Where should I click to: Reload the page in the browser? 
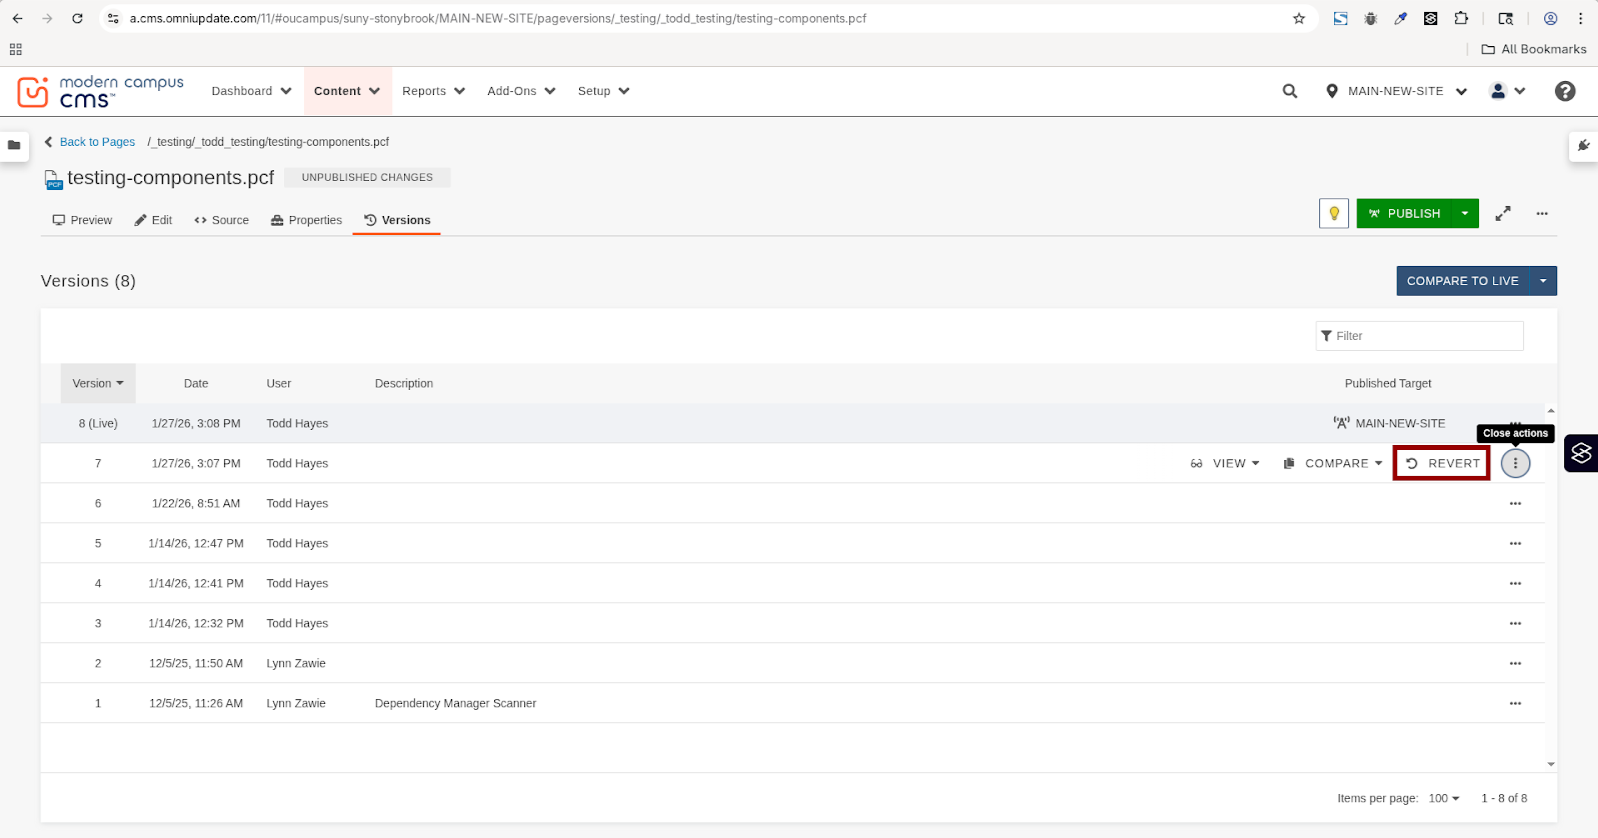pos(77,18)
